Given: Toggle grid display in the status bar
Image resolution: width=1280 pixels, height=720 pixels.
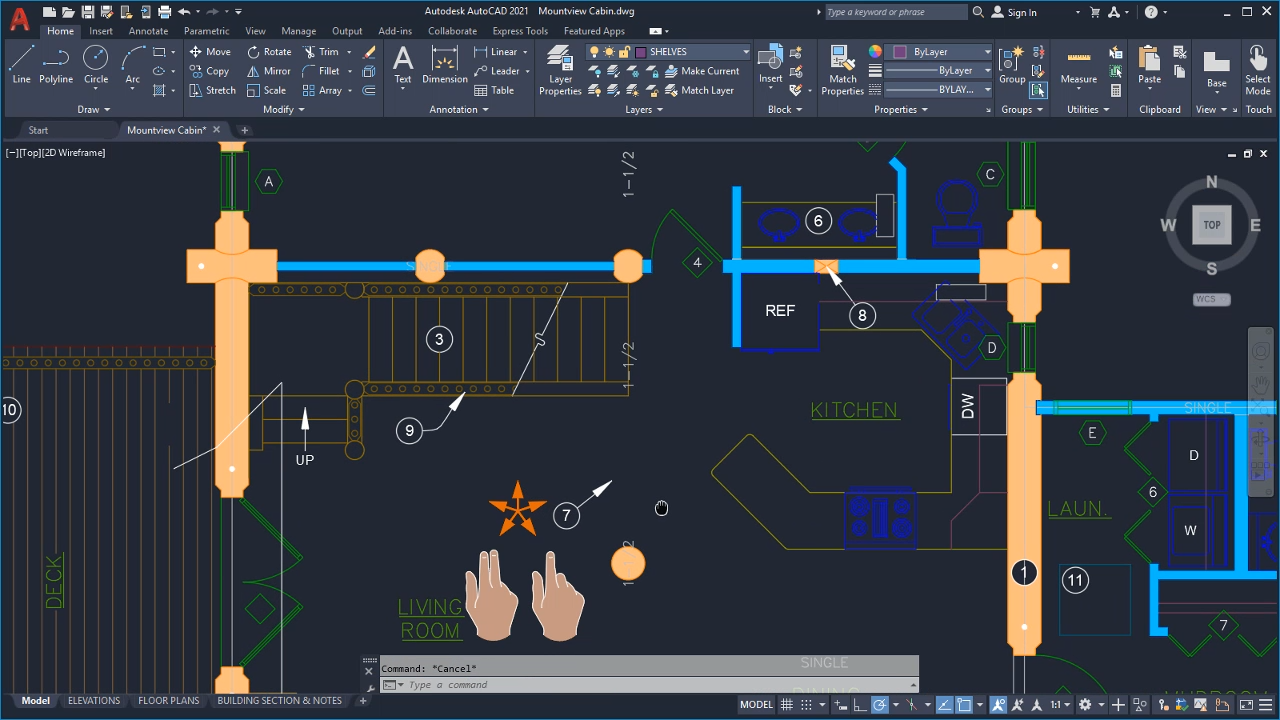Looking at the screenshot, I should (787, 704).
